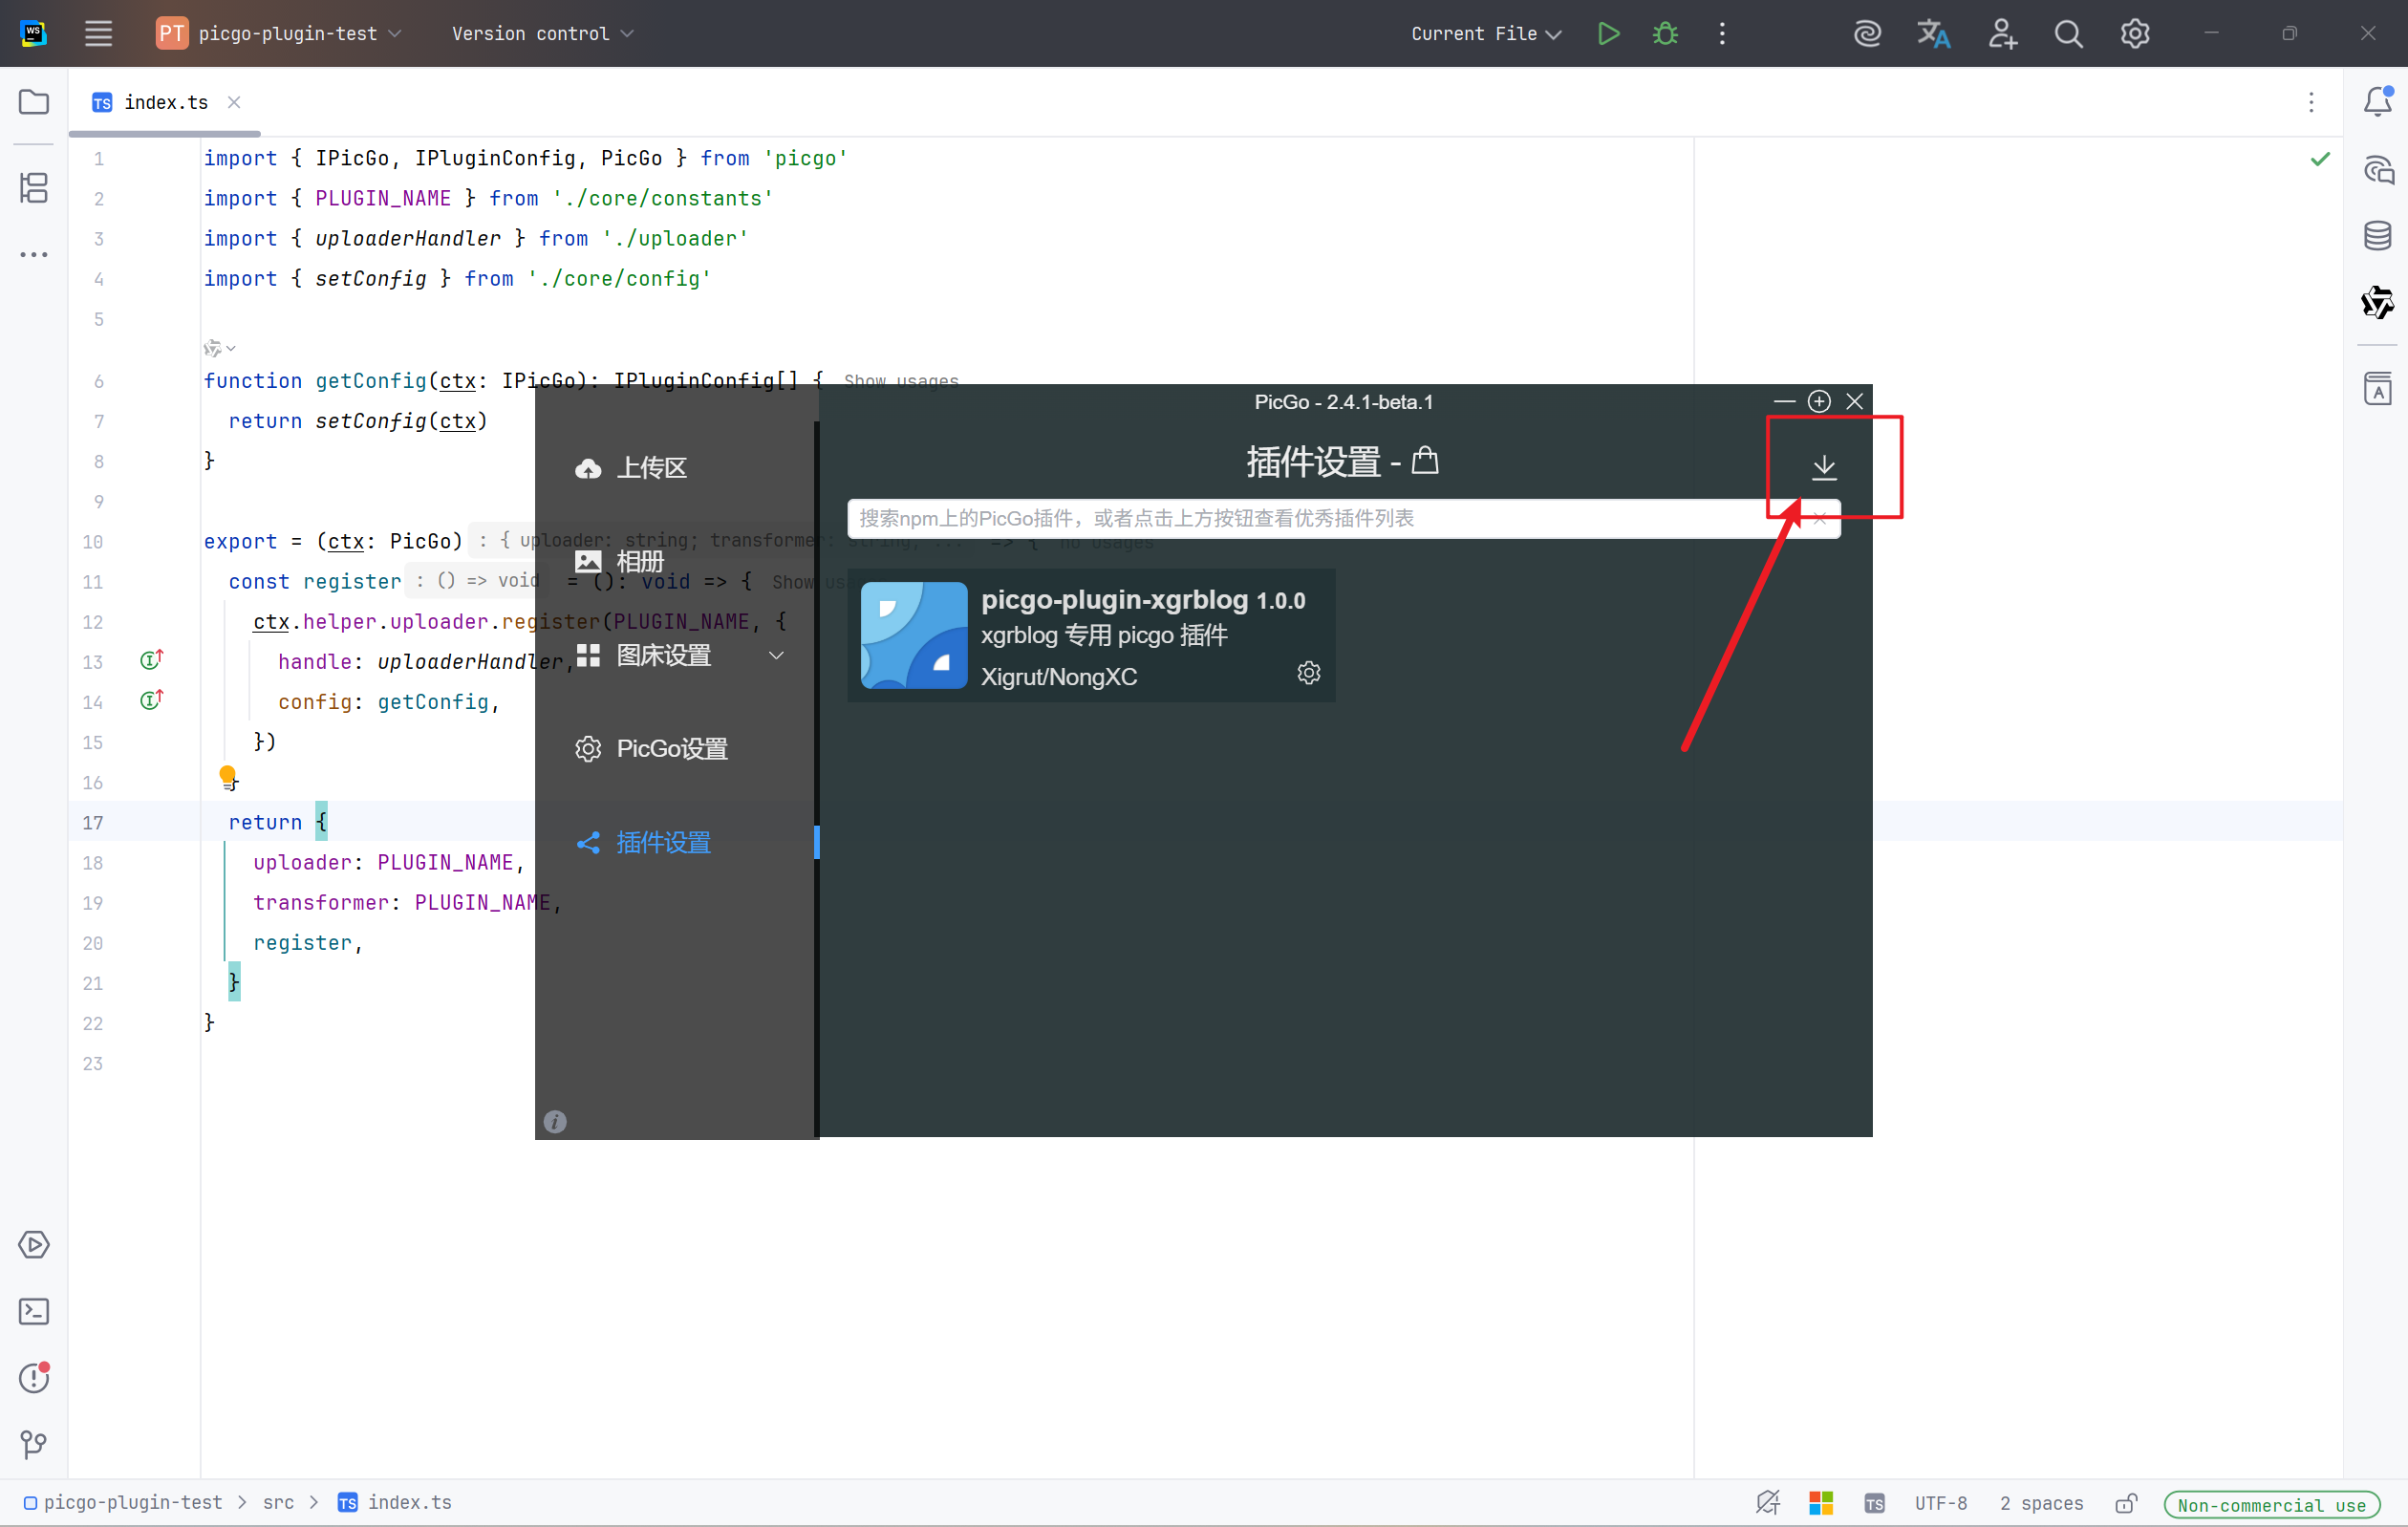Image resolution: width=2408 pixels, height=1527 pixels.
Task: Open the Notifications bell
Action: 2377,101
